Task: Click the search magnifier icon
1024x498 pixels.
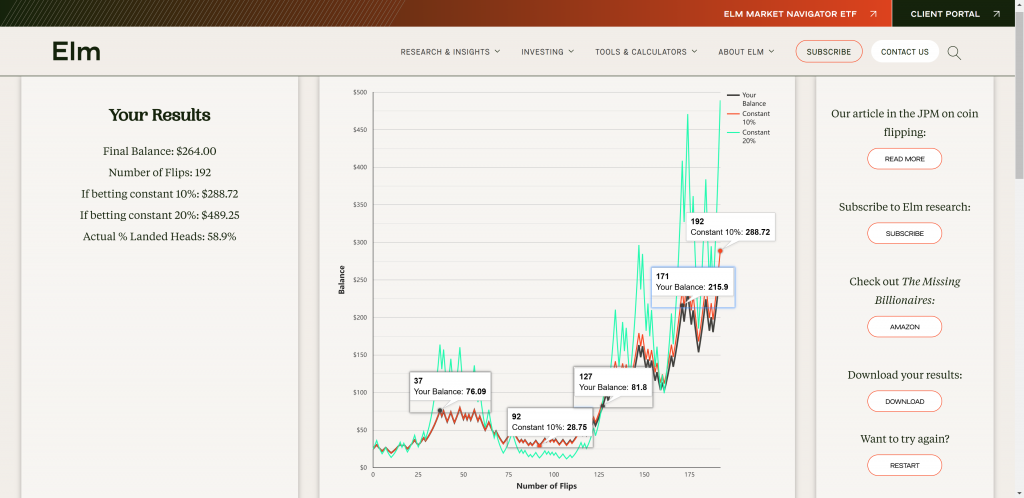Action: (x=954, y=52)
